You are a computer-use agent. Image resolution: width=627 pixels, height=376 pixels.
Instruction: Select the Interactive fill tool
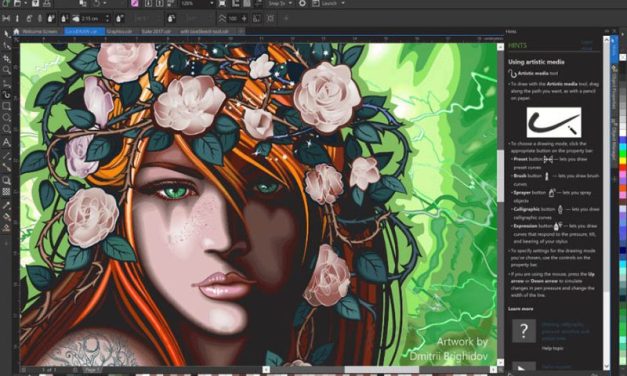click(6, 217)
